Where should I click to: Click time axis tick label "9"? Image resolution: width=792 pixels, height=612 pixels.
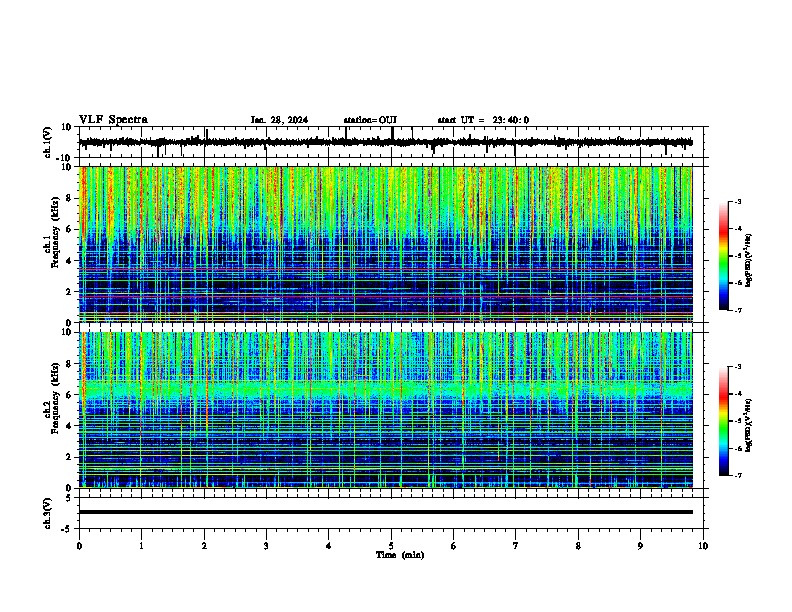(640, 545)
